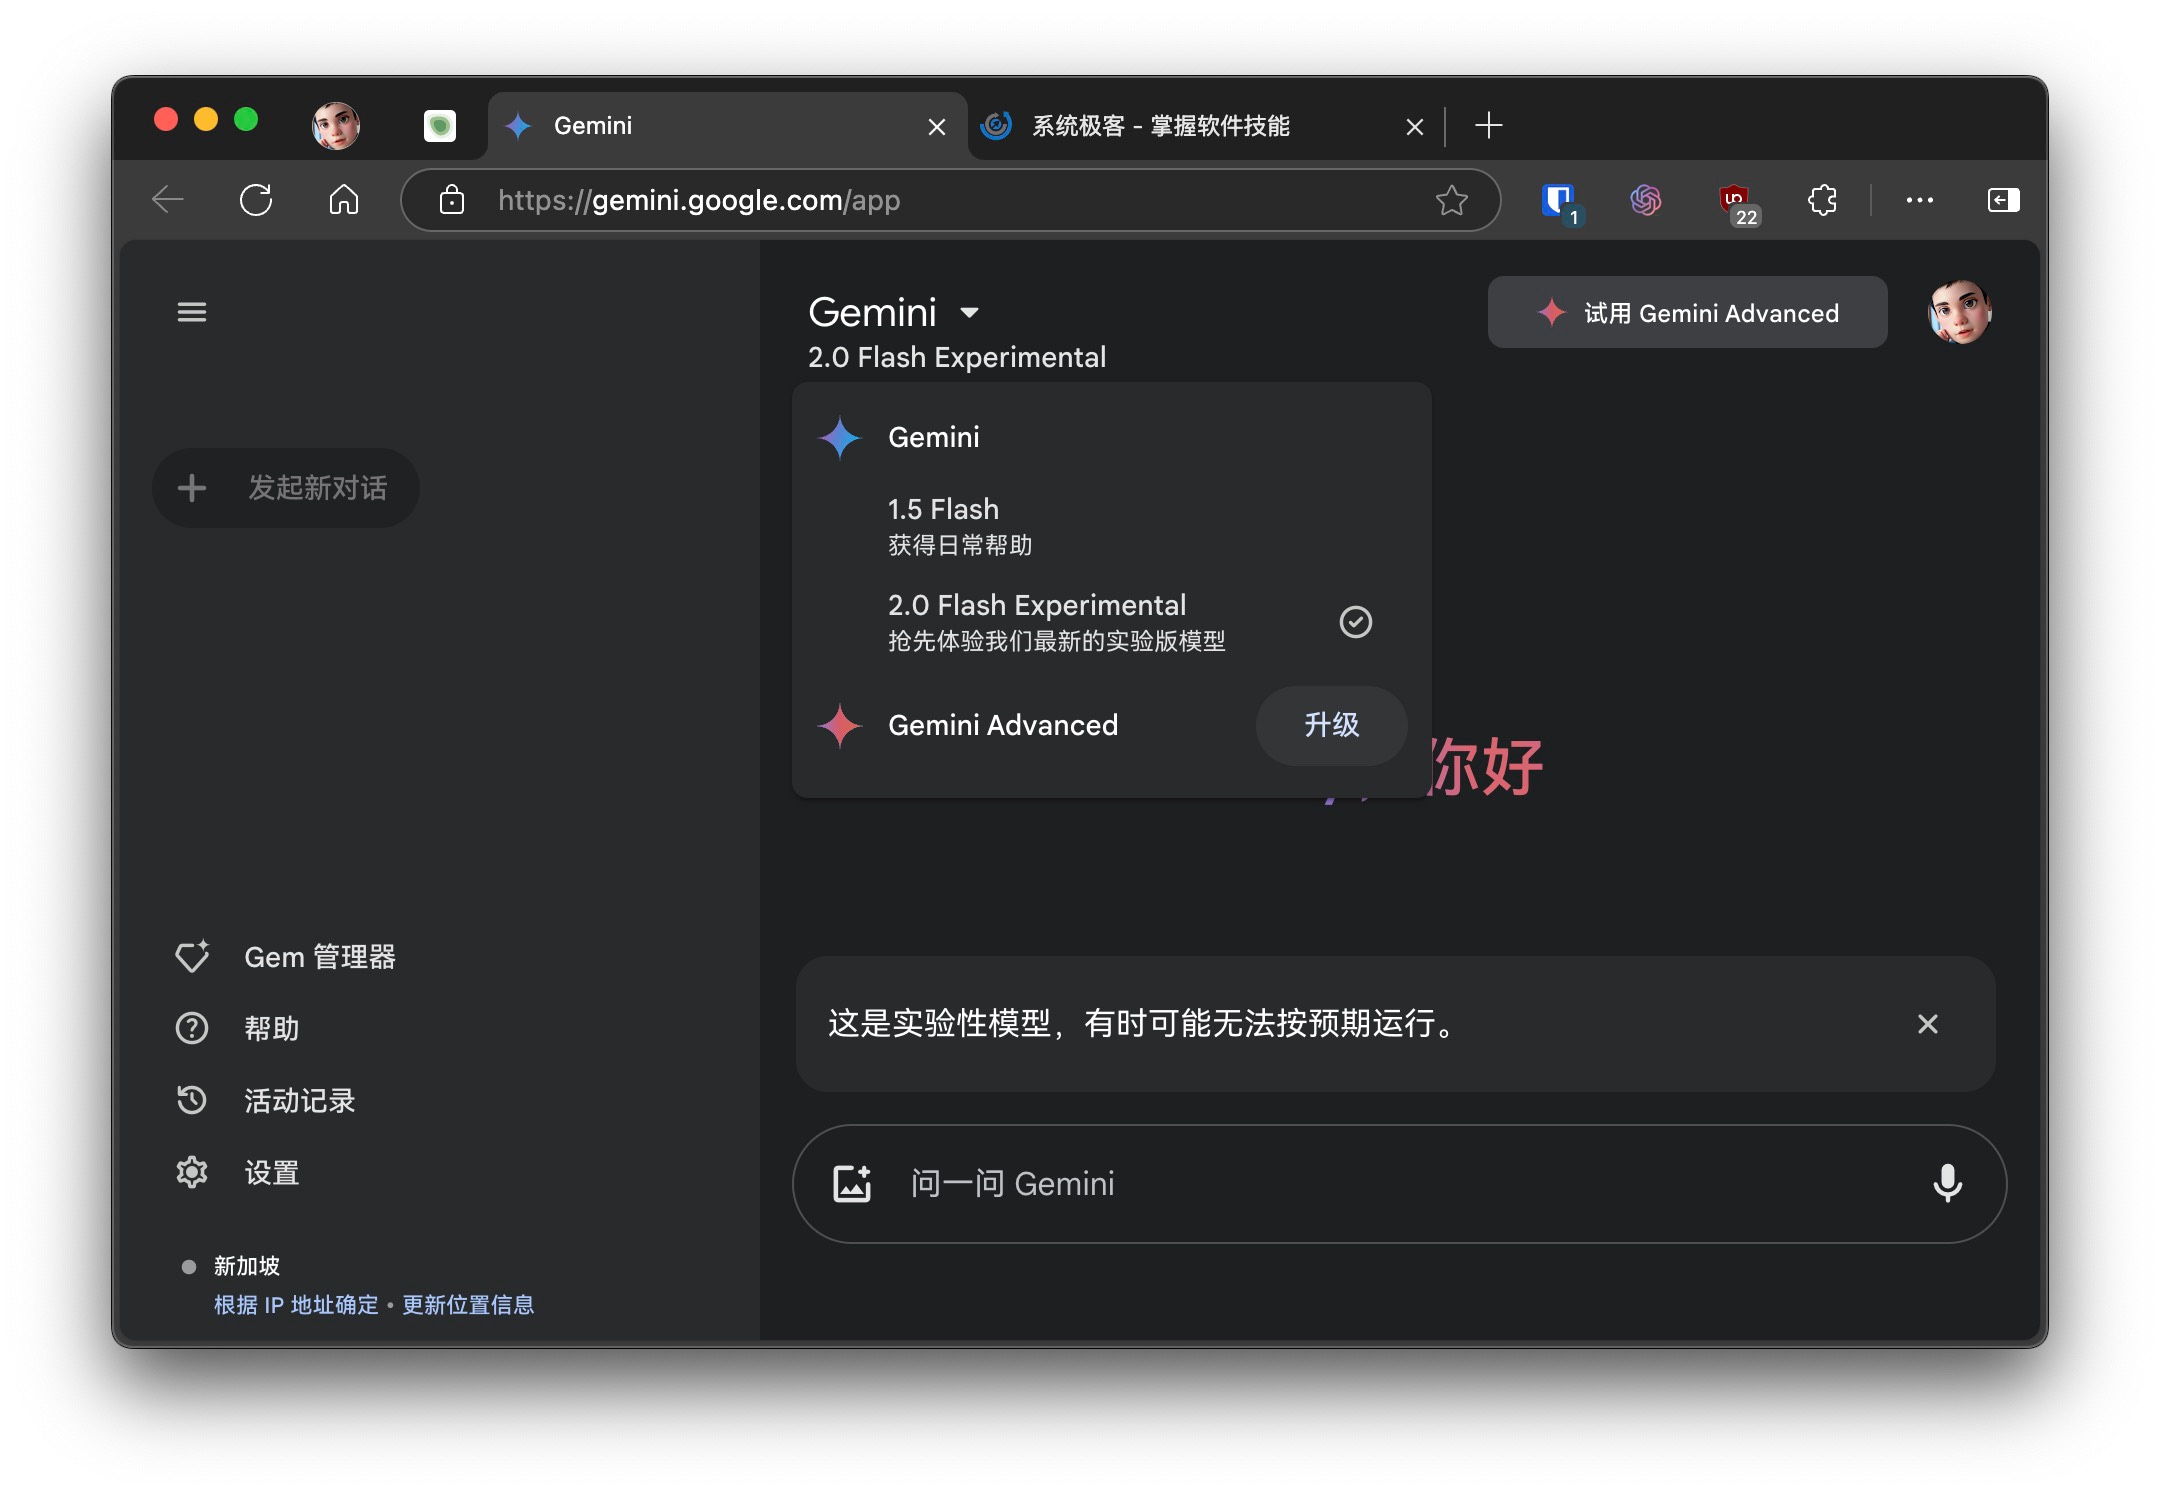
Task: Click 试用 Gemini Advanced button
Action: pos(1687,313)
